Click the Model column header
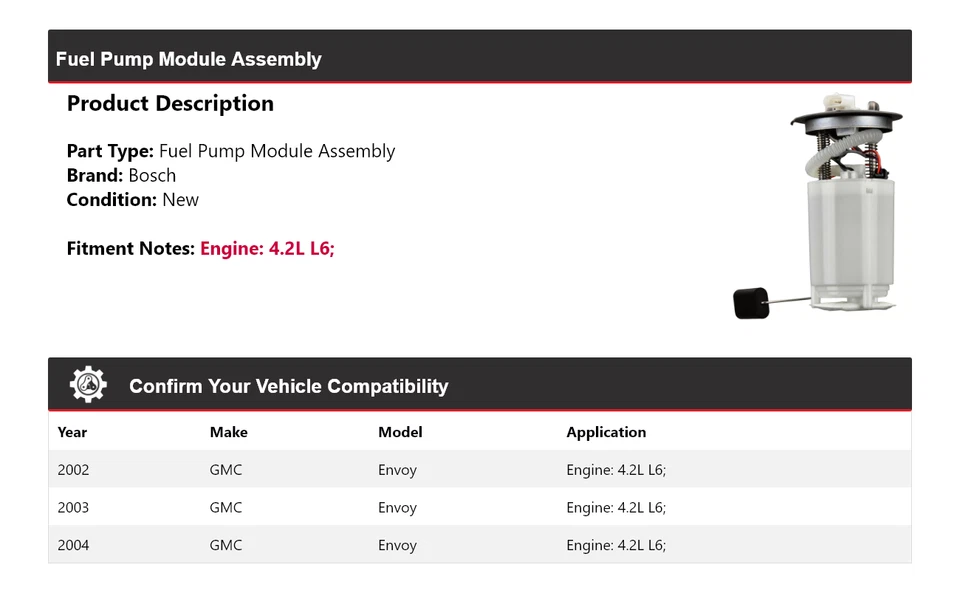This screenshot has height=593, width=960. coord(400,432)
